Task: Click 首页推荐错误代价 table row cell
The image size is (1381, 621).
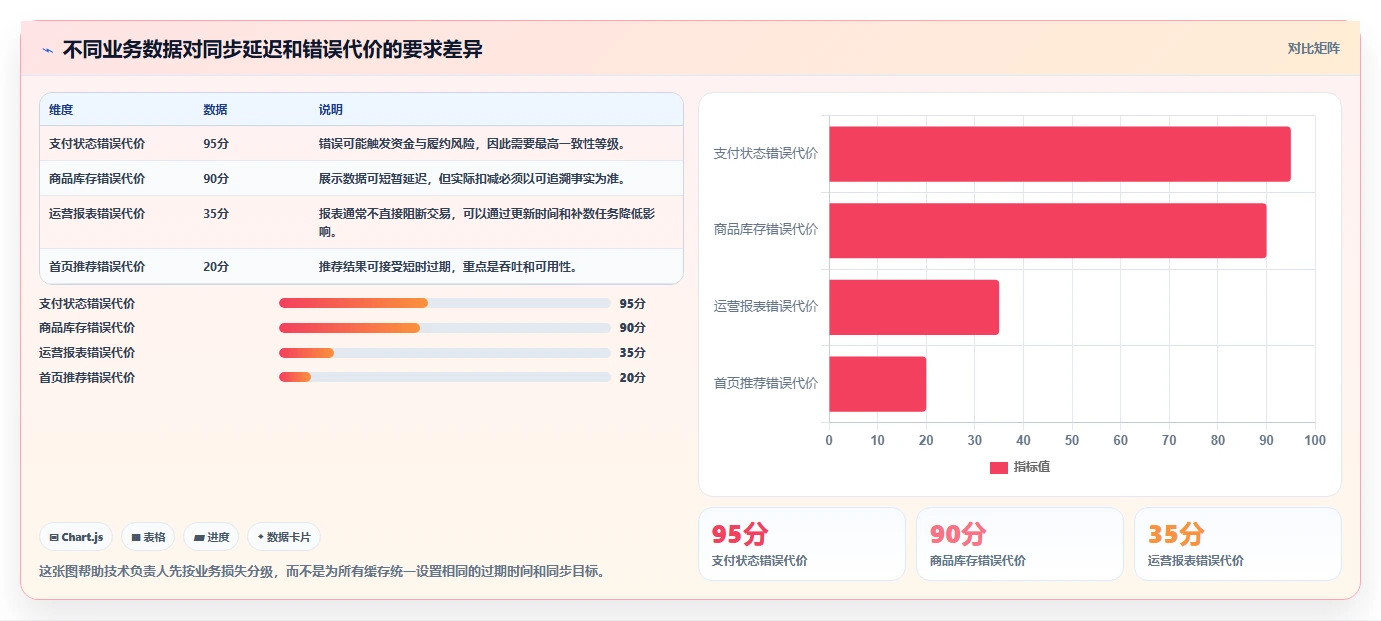Action: (x=97, y=267)
